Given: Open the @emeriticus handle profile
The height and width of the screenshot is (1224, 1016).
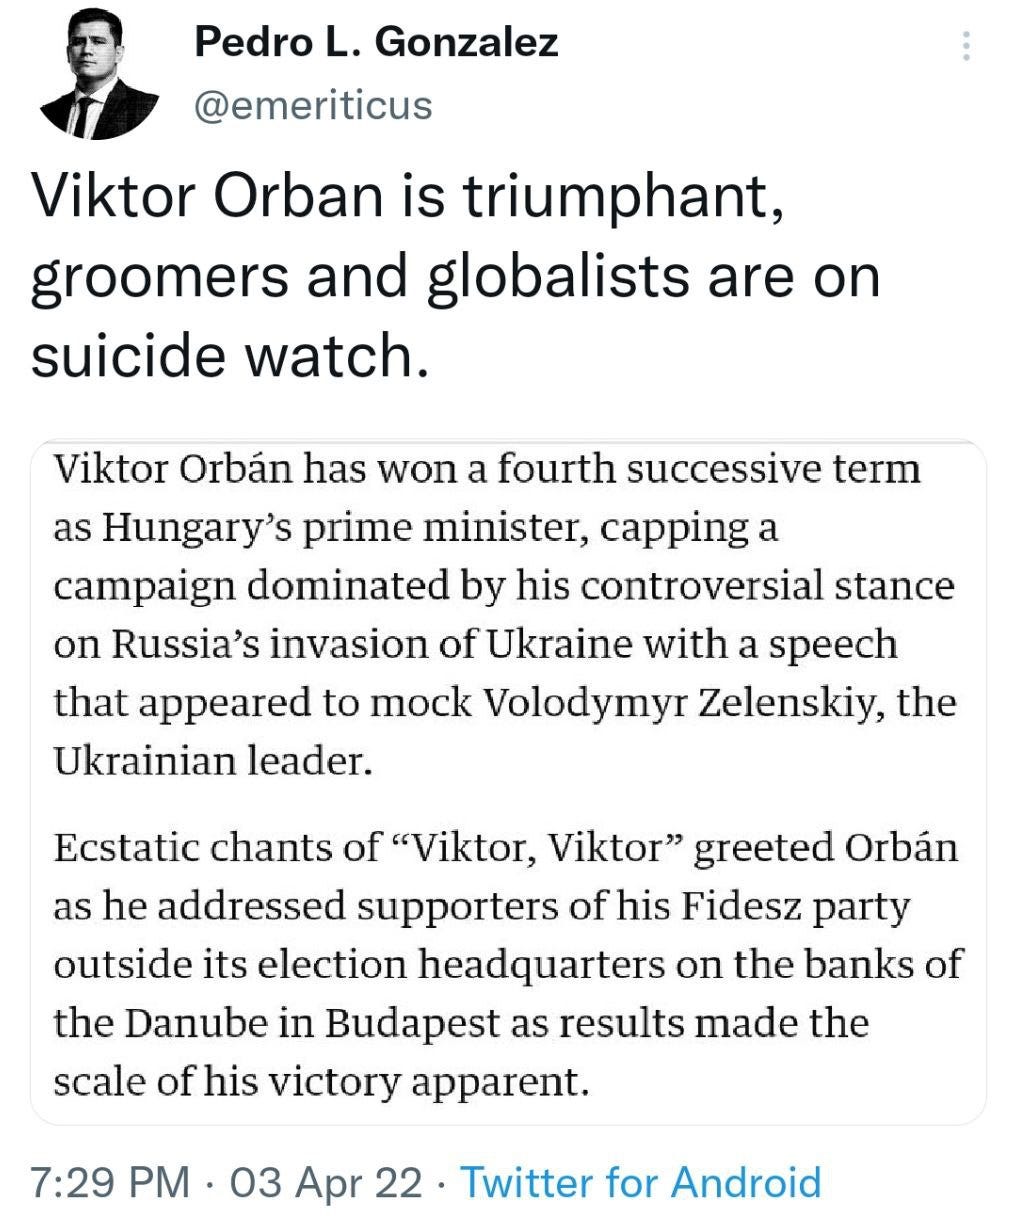Looking at the screenshot, I should coord(312,104).
